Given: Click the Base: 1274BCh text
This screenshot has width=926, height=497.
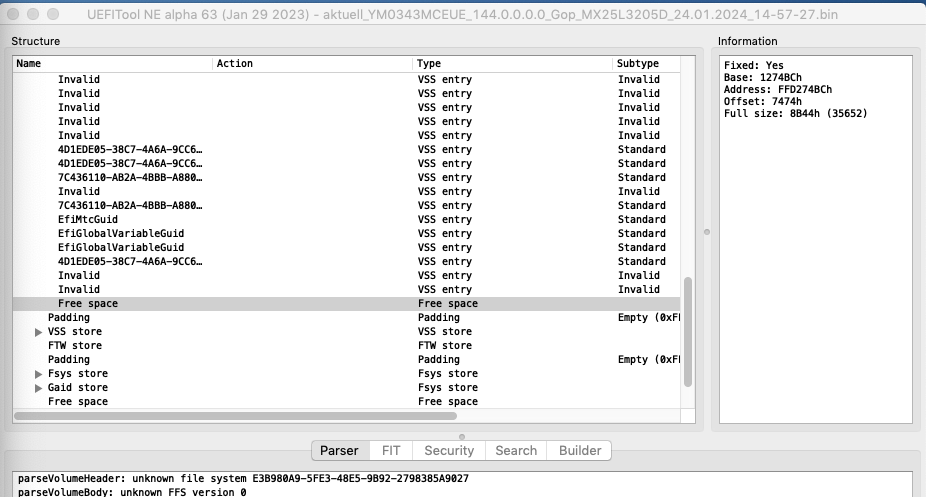Looking at the screenshot, I should pyautogui.click(x=762, y=78).
